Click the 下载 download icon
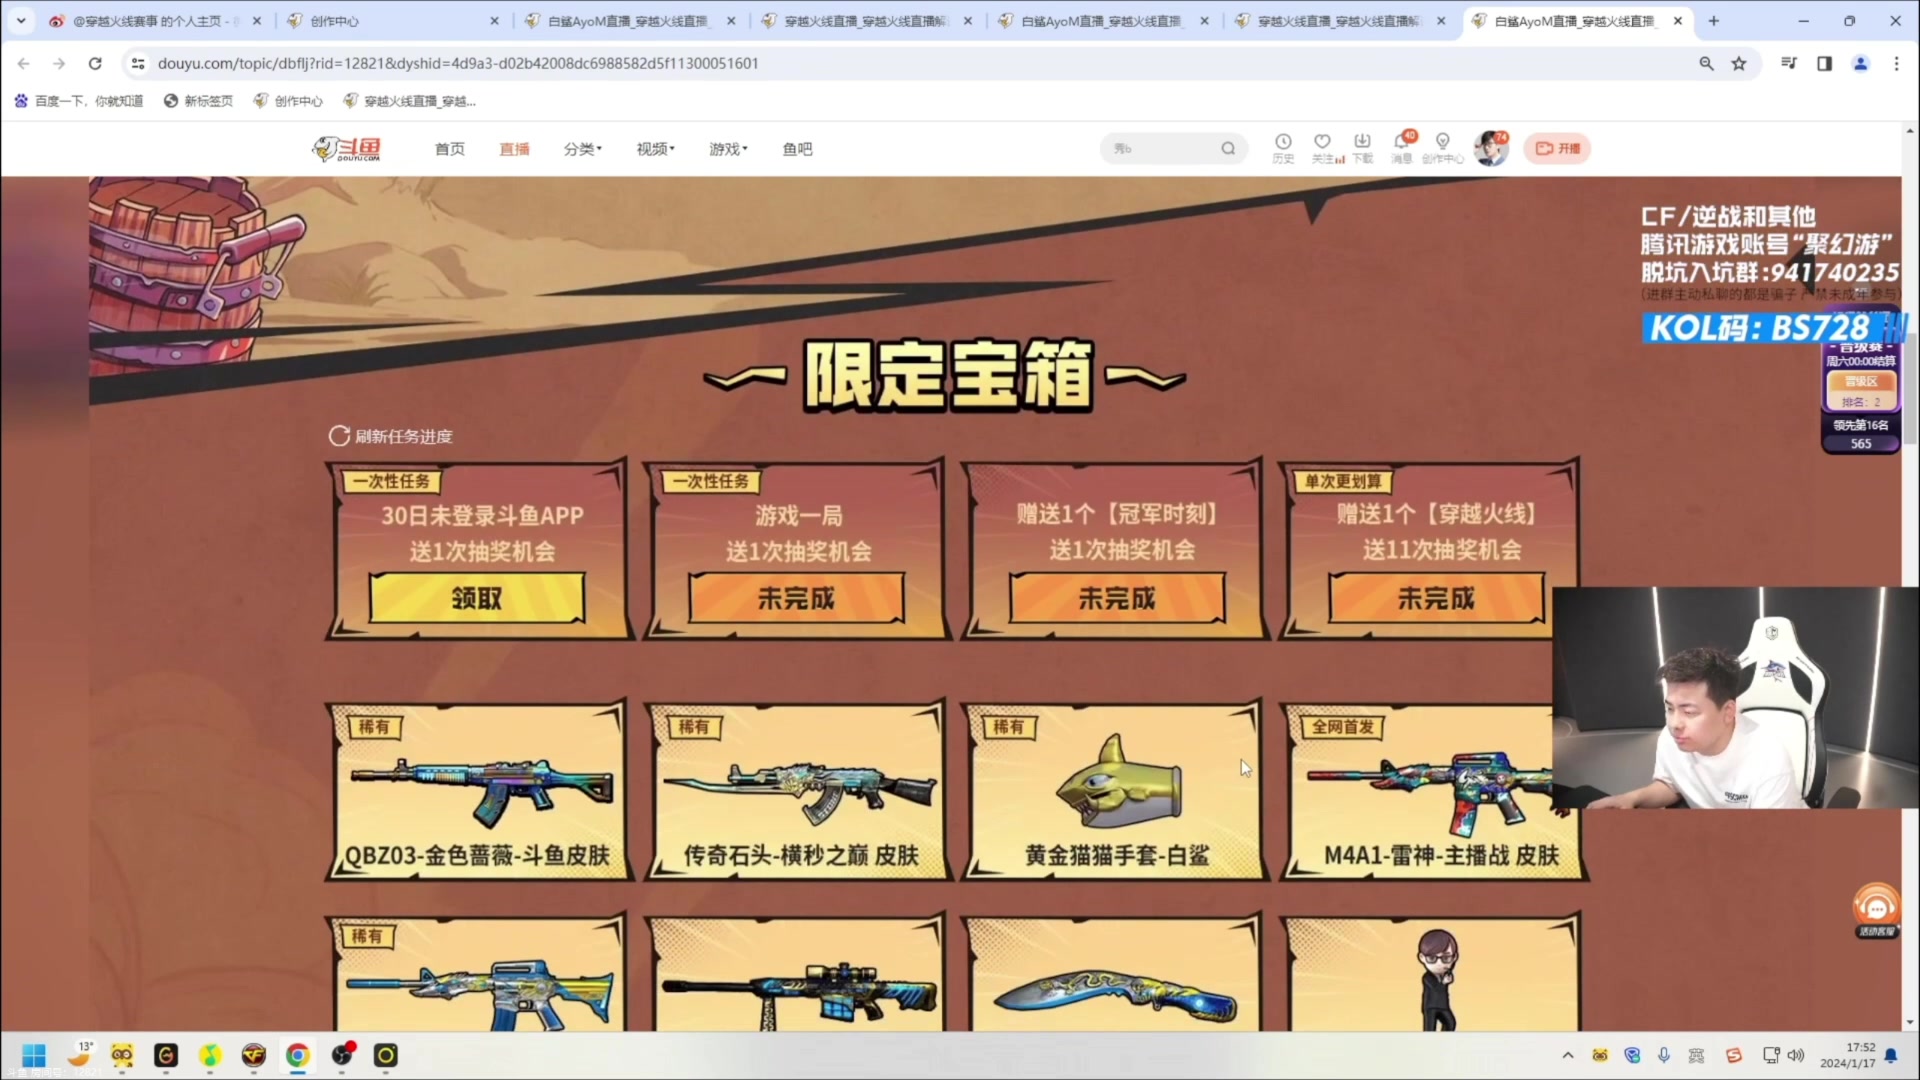The image size is (1920, 1080). pos(1362,147)
